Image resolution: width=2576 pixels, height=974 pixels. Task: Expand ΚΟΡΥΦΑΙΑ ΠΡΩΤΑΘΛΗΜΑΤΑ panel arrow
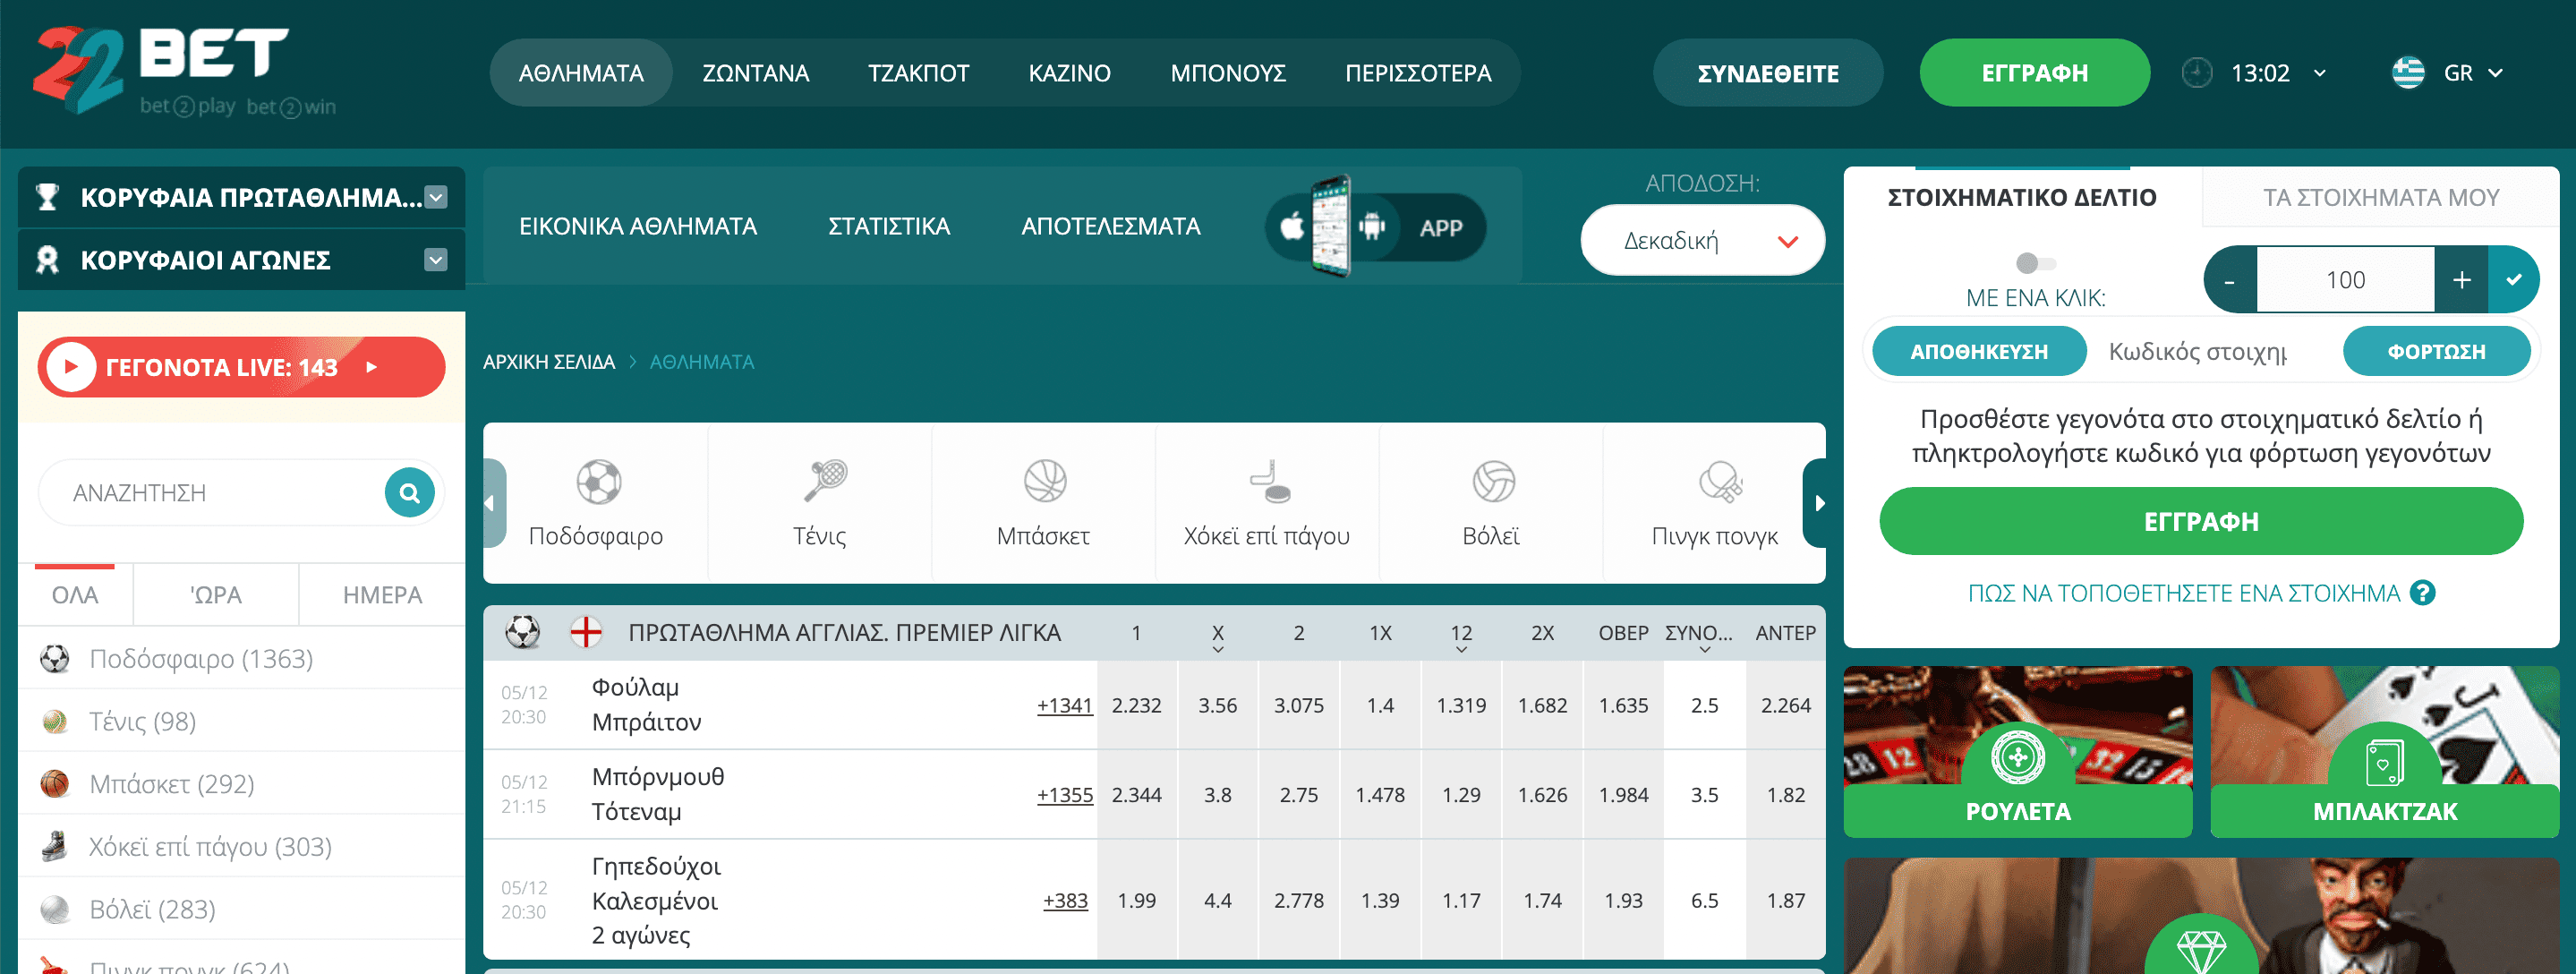click(435, 197)
